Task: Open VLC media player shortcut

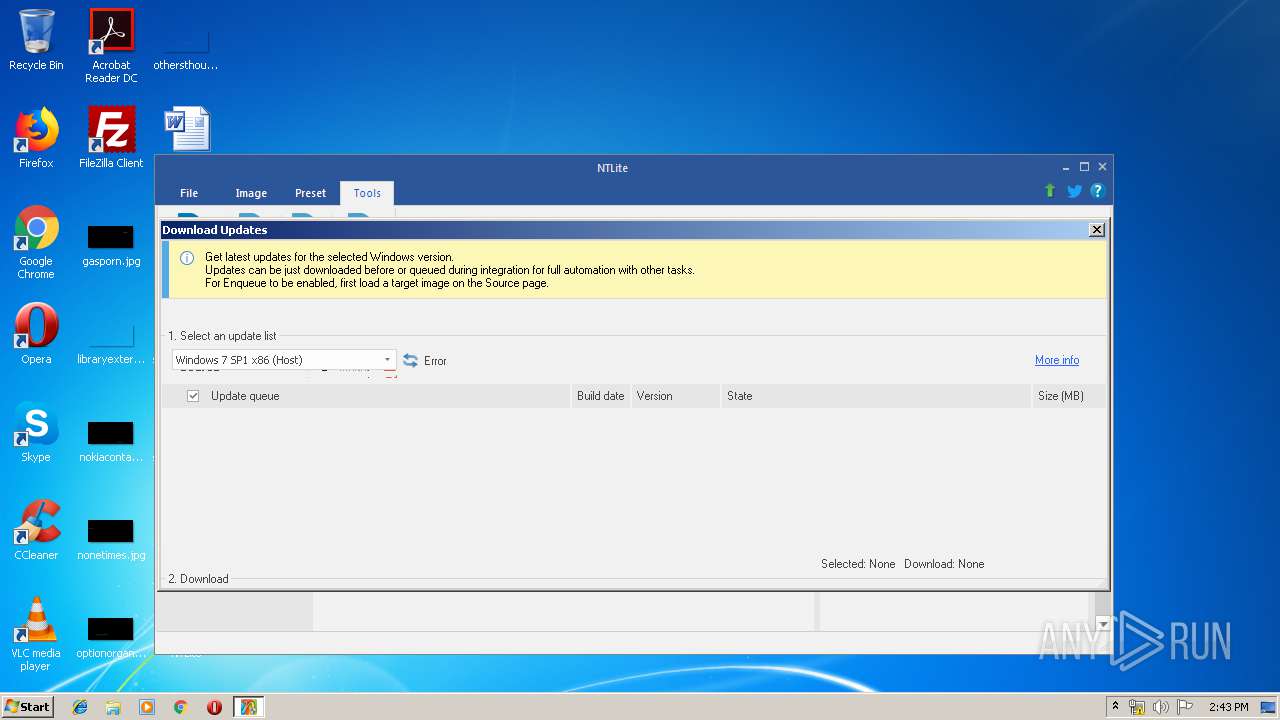Action: click(x=36, y=634)
